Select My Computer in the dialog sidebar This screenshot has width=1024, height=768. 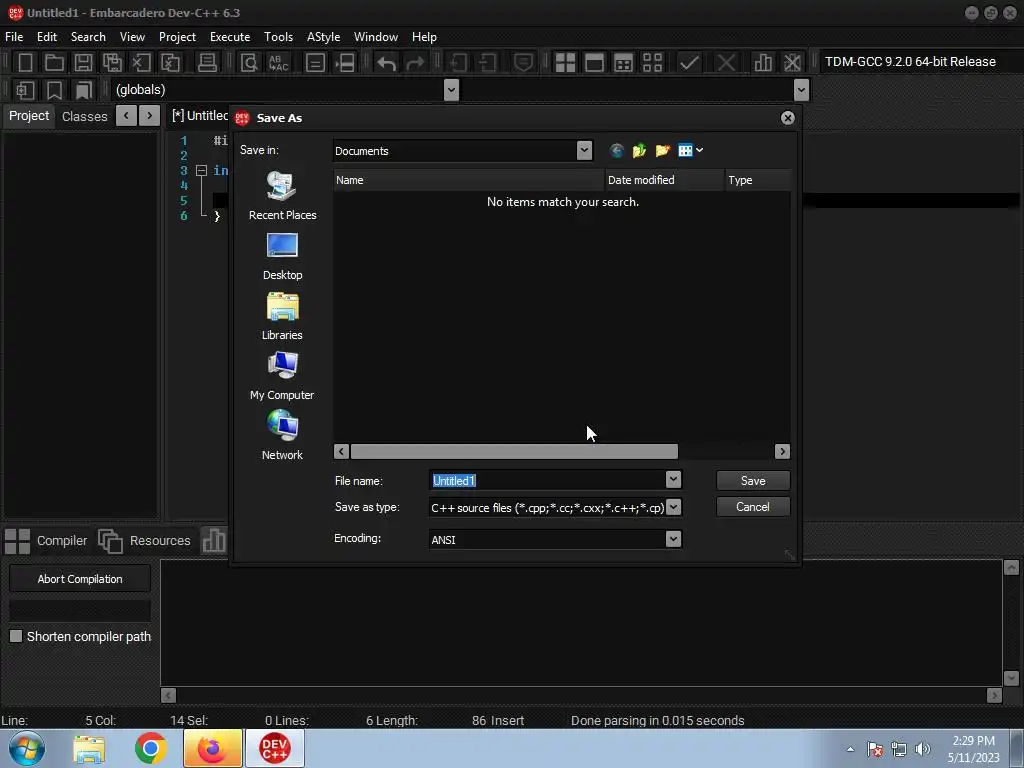[282, 376]
